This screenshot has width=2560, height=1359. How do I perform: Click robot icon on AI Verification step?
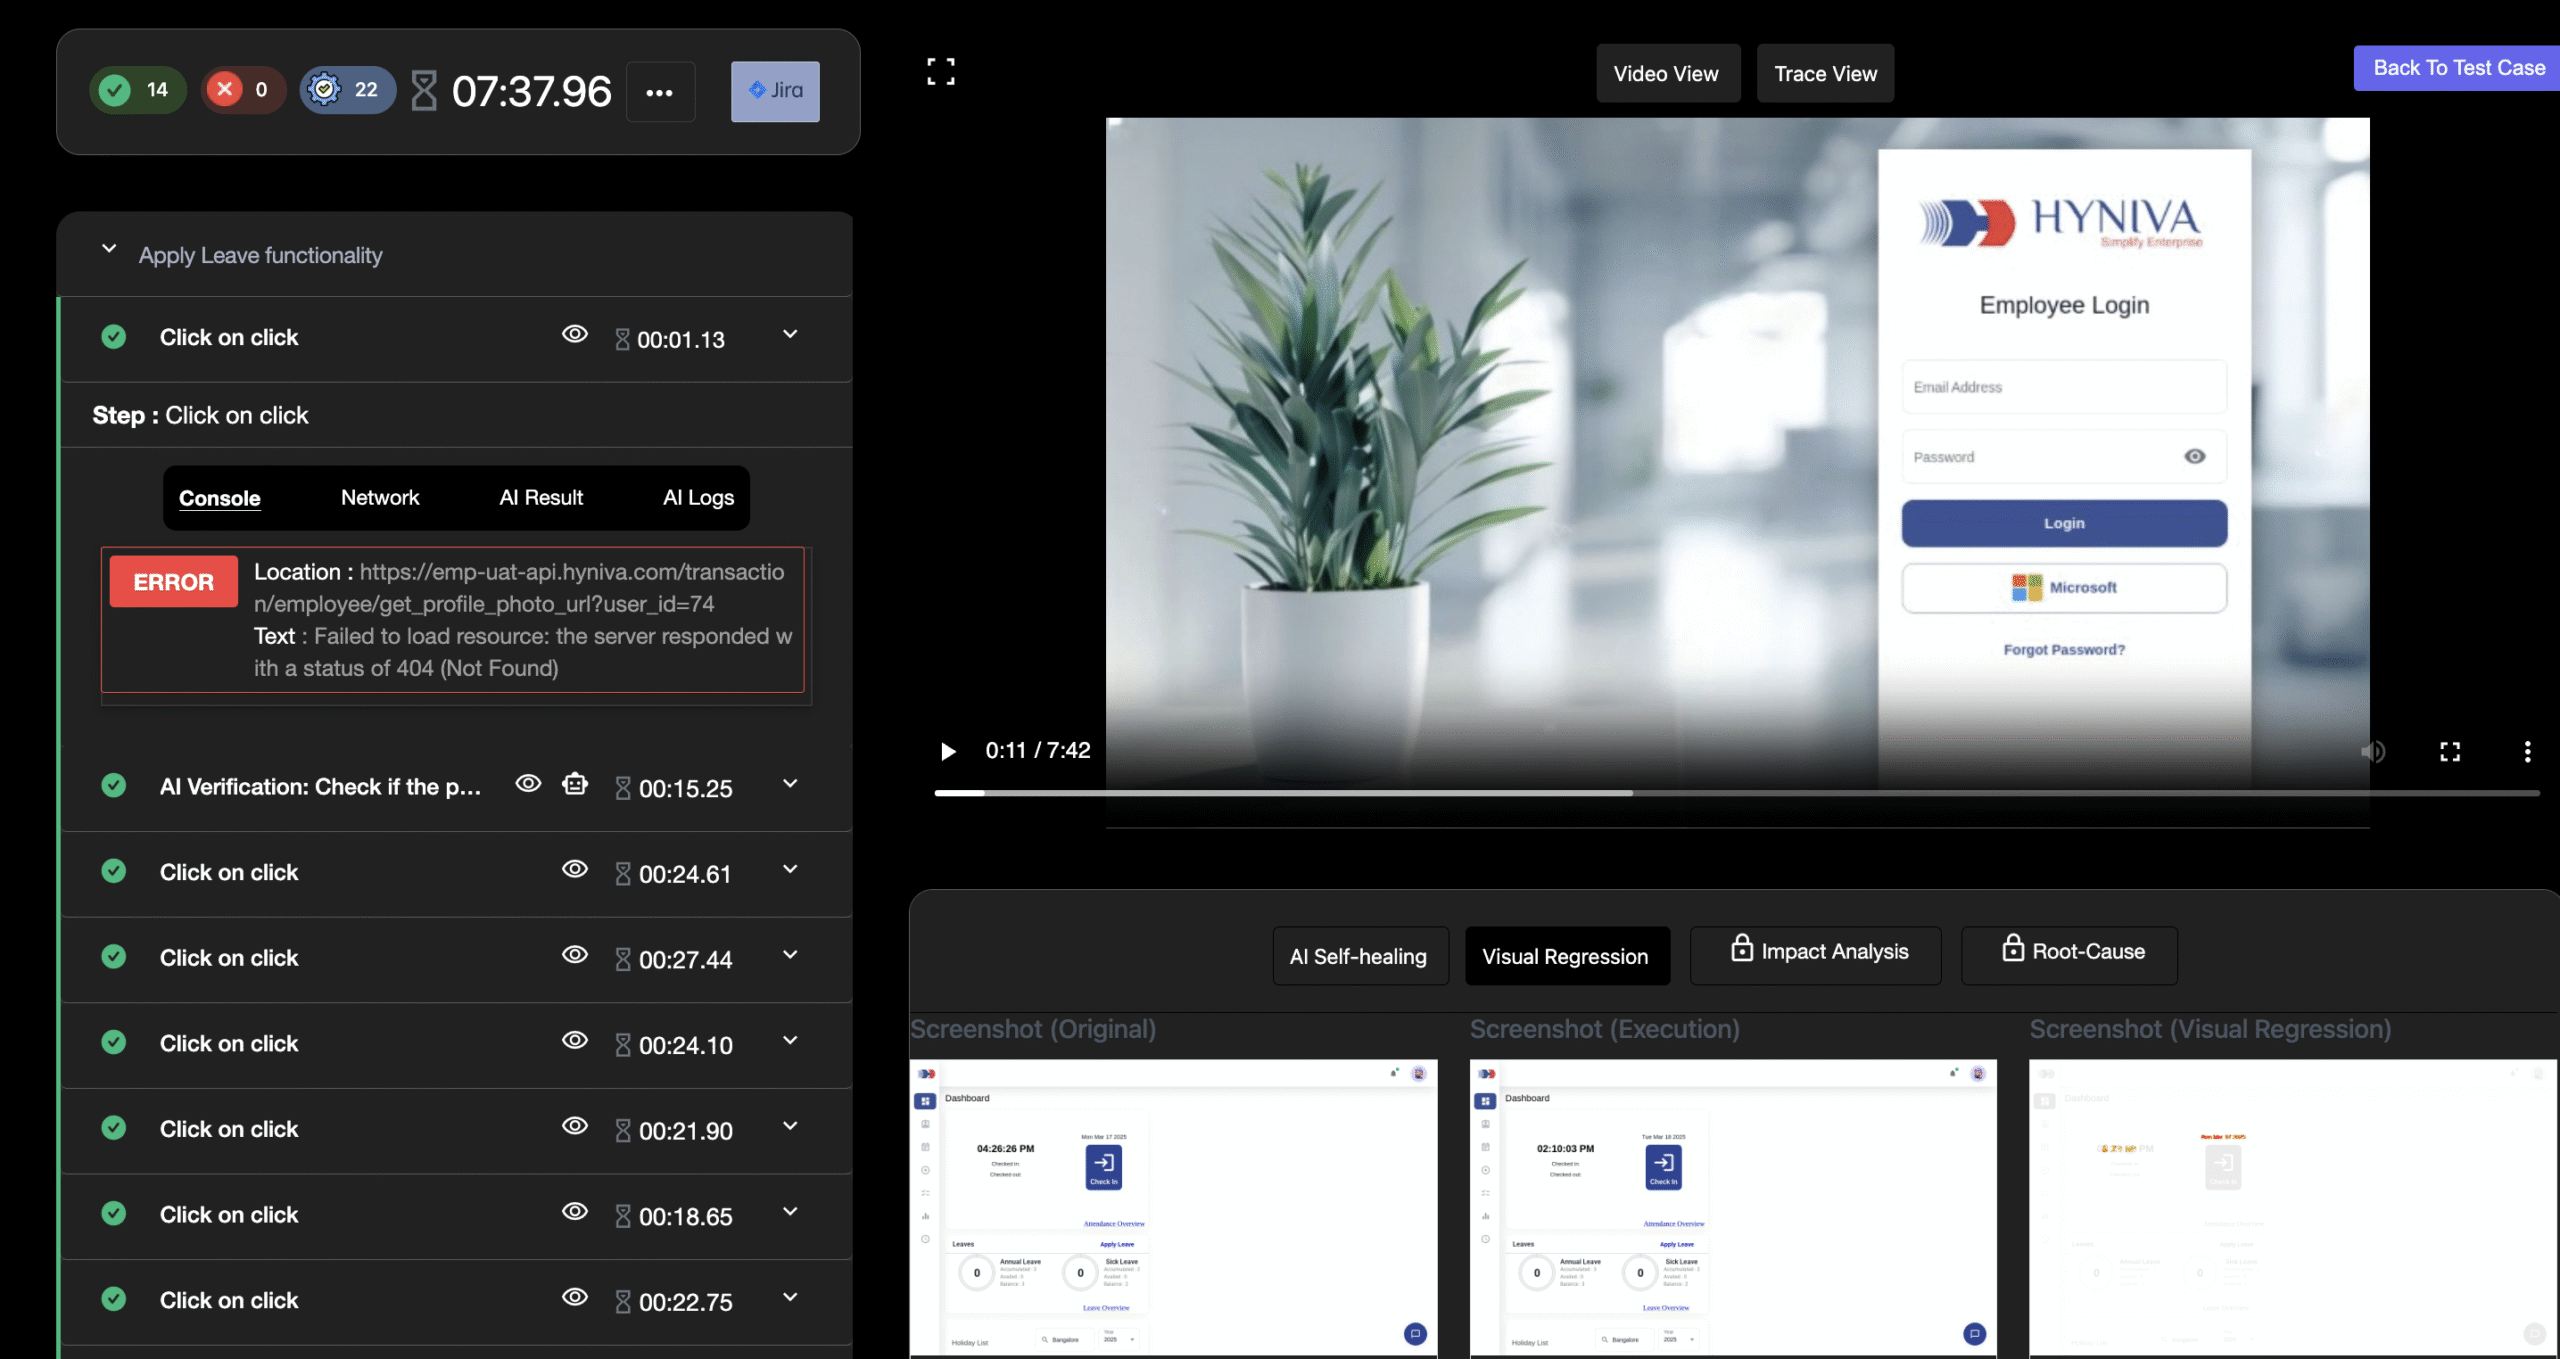pyautogui.click(x=575, y=784)
